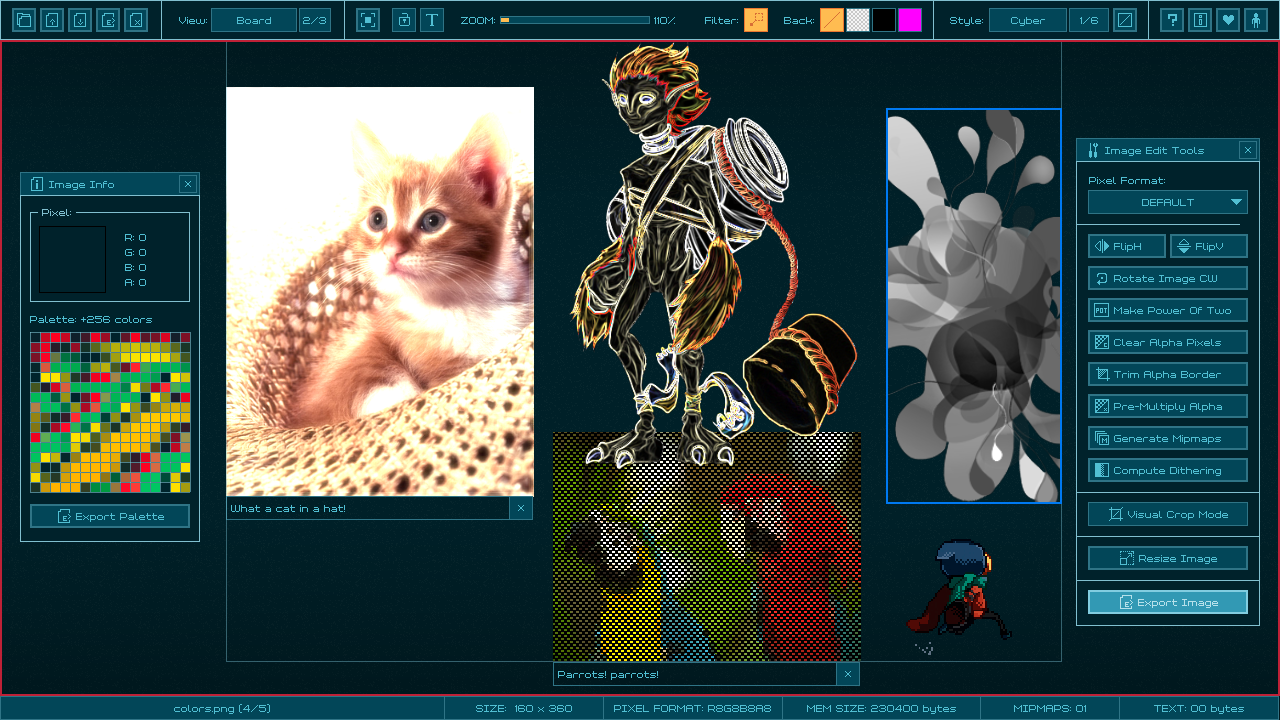The image size is (1280, 720).
Task: Click the 'Palette: +256 colors' label
Action: (x=91, y=320)
